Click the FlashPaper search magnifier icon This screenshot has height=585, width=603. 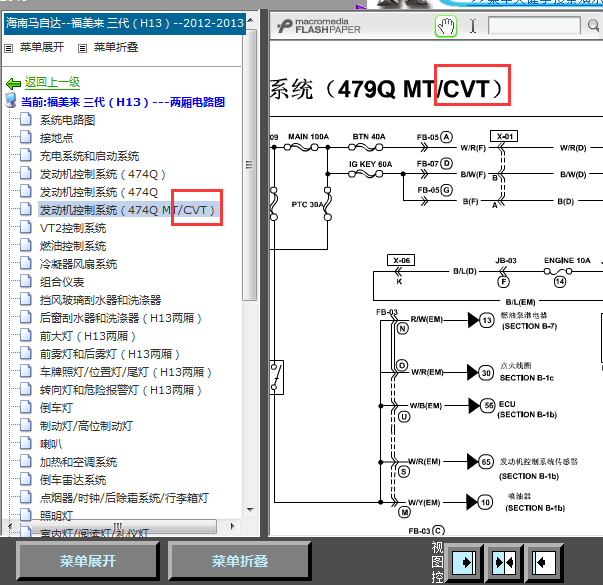click(593, 26)
